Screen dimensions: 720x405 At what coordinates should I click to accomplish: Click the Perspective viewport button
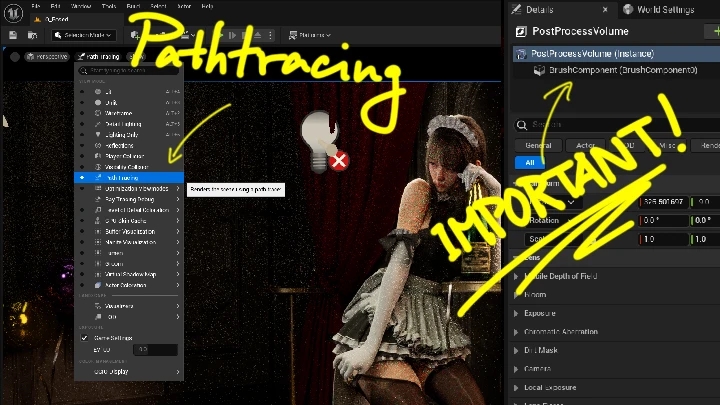[48, 57]
